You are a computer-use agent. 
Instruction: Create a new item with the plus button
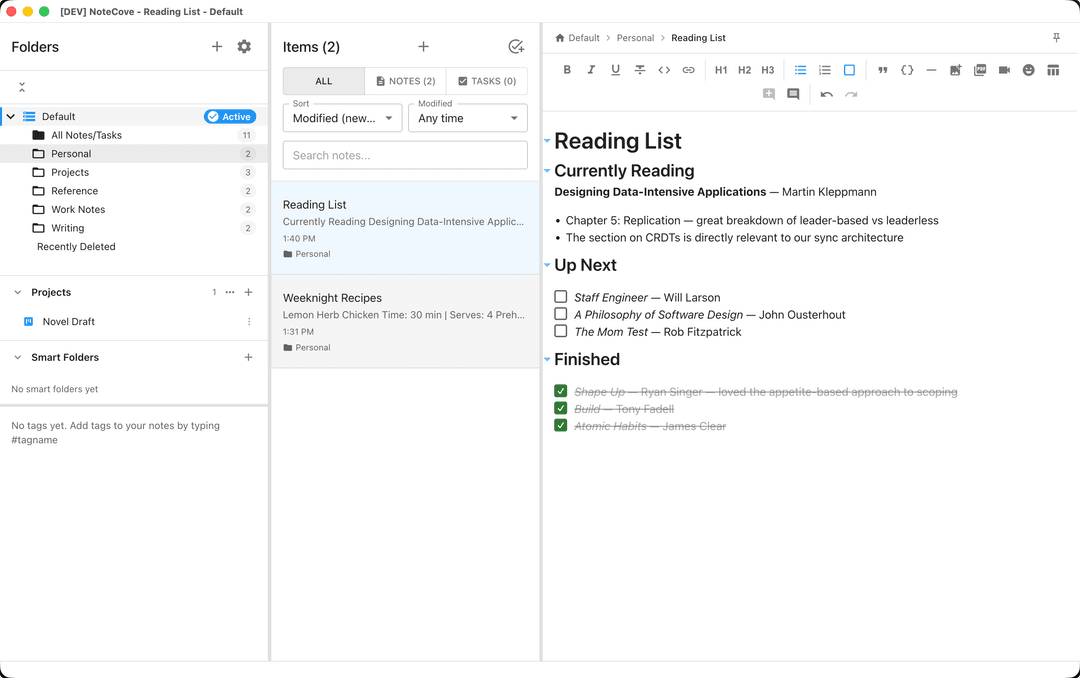(x=423, y=46)
